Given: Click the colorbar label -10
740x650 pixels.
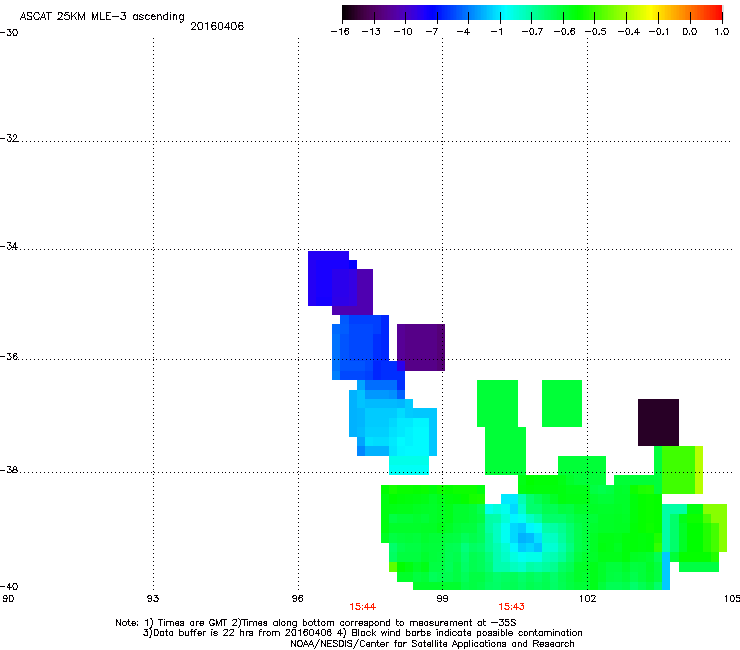Looking at the screenshot, I should pyautogui.click(x=403, y=32).
